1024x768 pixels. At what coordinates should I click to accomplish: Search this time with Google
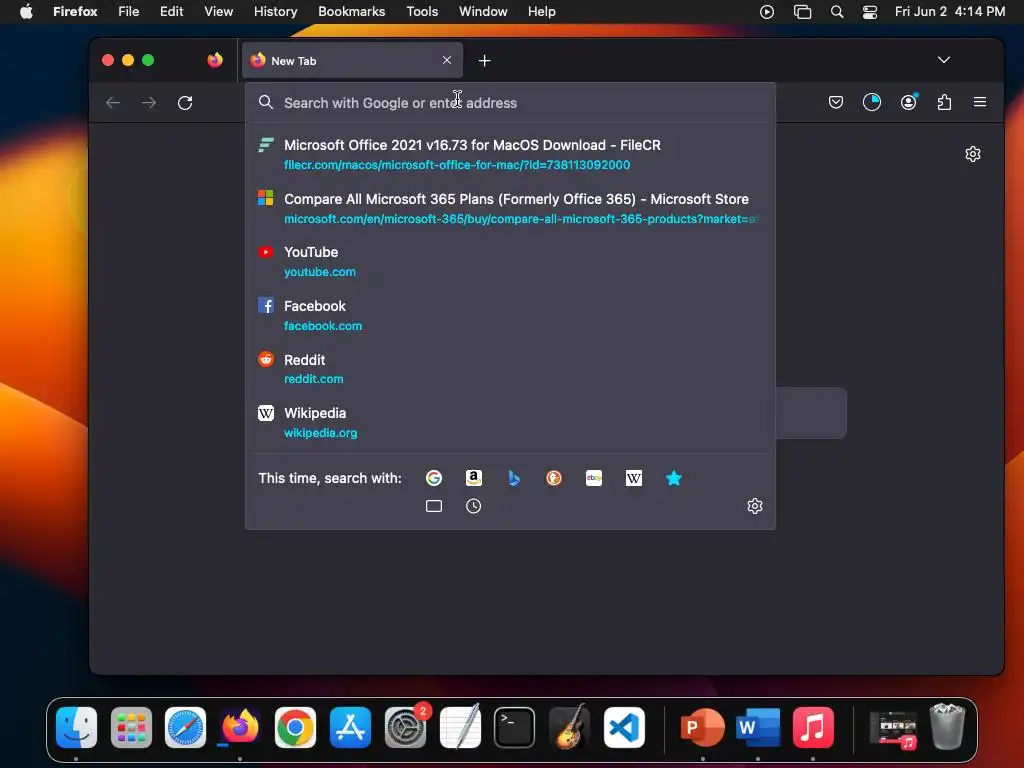(434, 478)
